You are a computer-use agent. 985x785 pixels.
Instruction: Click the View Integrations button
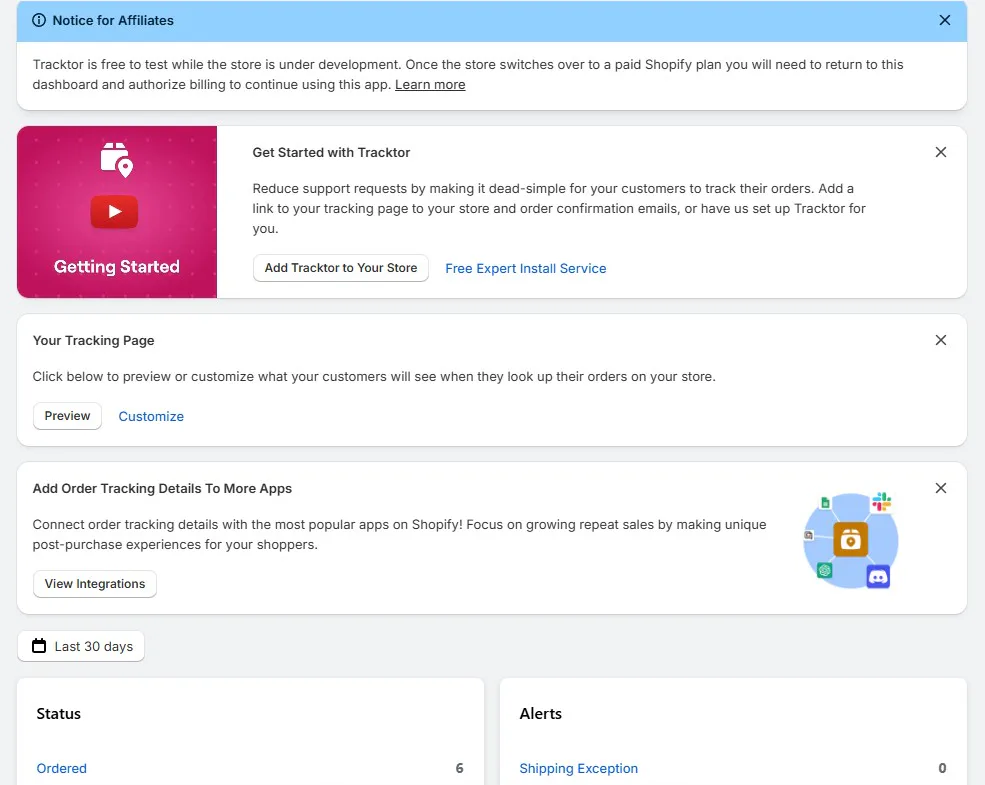[x=95, y=584]
